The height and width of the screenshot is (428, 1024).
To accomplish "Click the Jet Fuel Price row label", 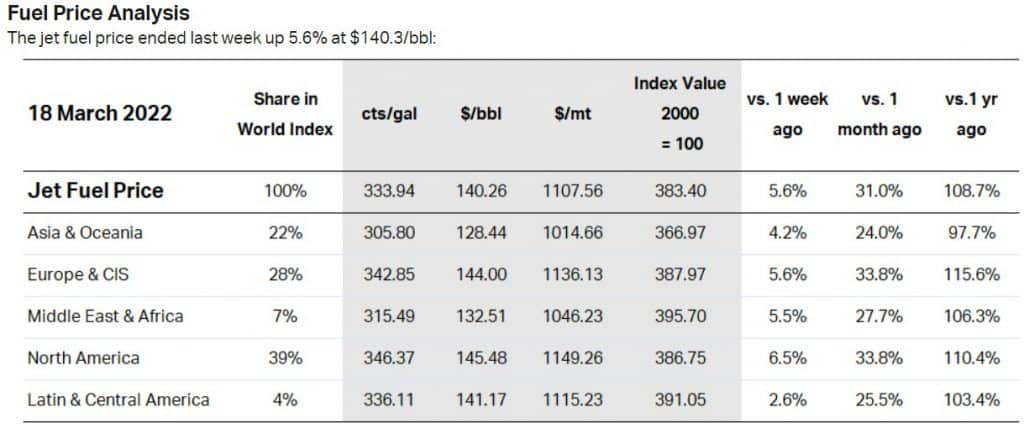I will tap(95, 191).
